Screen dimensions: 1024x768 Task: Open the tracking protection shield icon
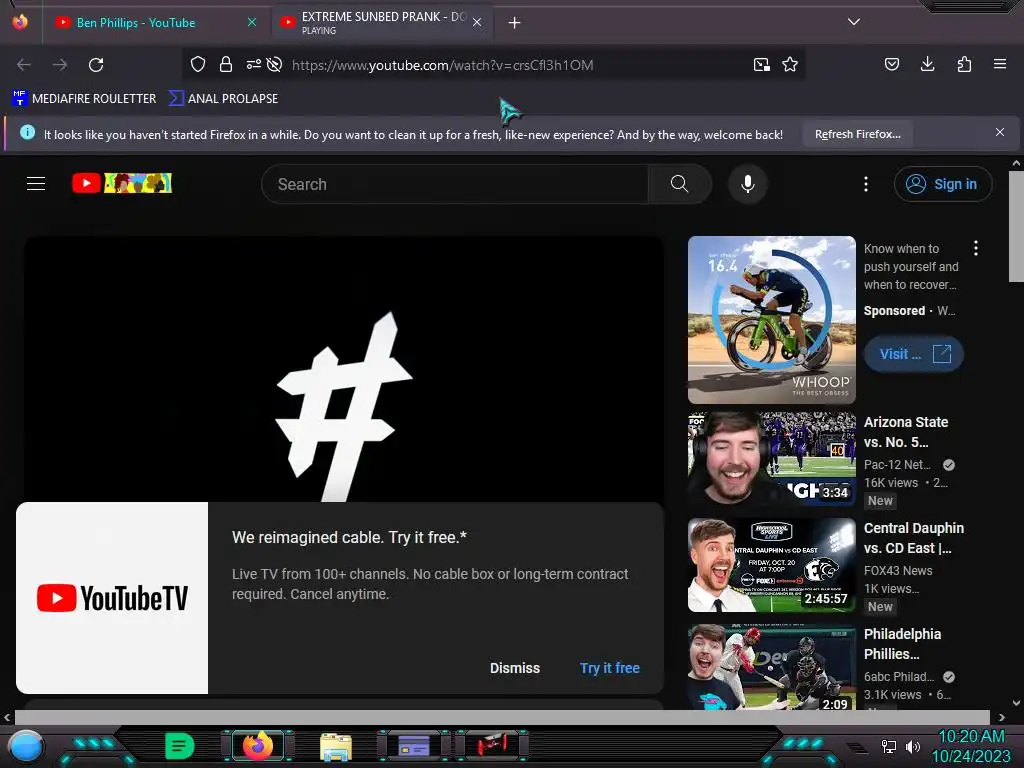pos(198,64)
